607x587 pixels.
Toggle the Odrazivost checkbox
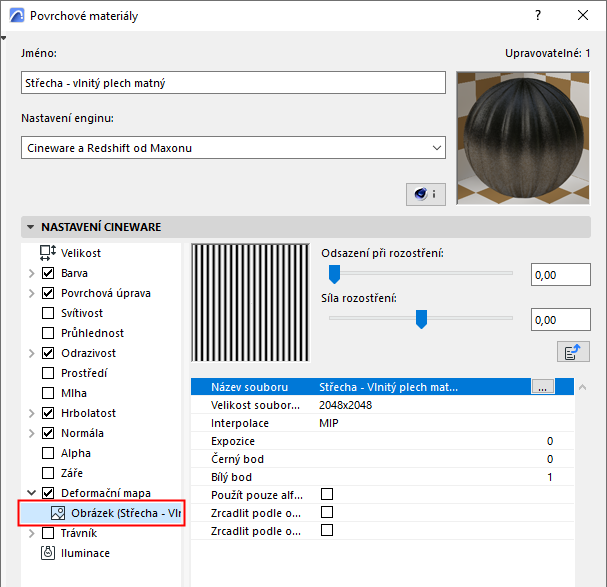48,353
